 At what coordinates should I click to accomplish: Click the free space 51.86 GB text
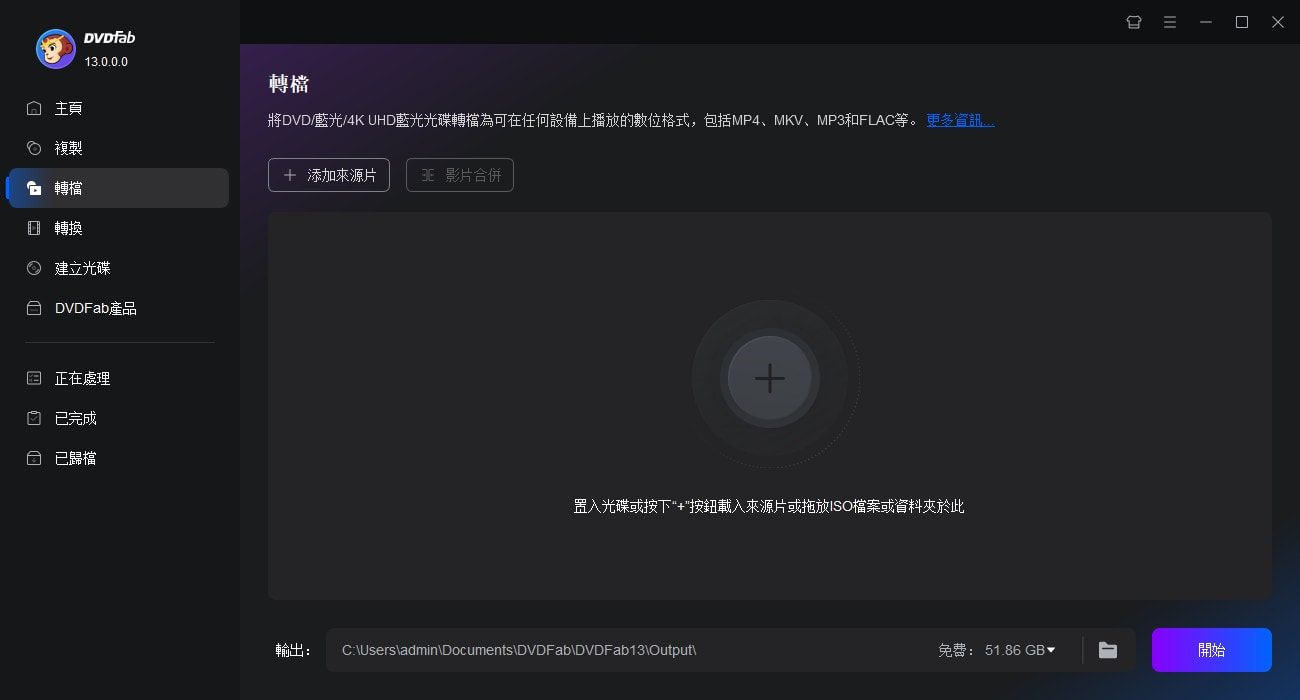click(1014, 650)
